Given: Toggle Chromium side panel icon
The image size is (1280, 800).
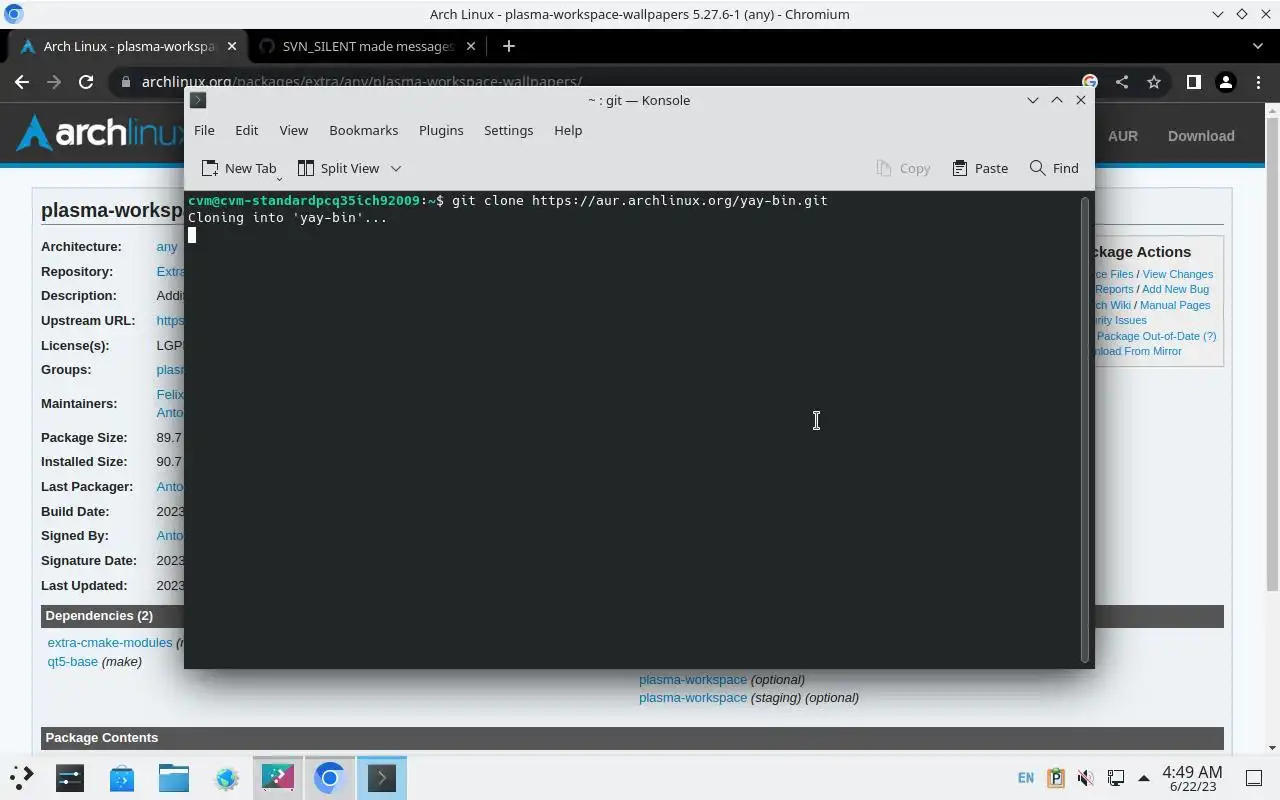Looking at the screenshot, I should [1193, 82].
